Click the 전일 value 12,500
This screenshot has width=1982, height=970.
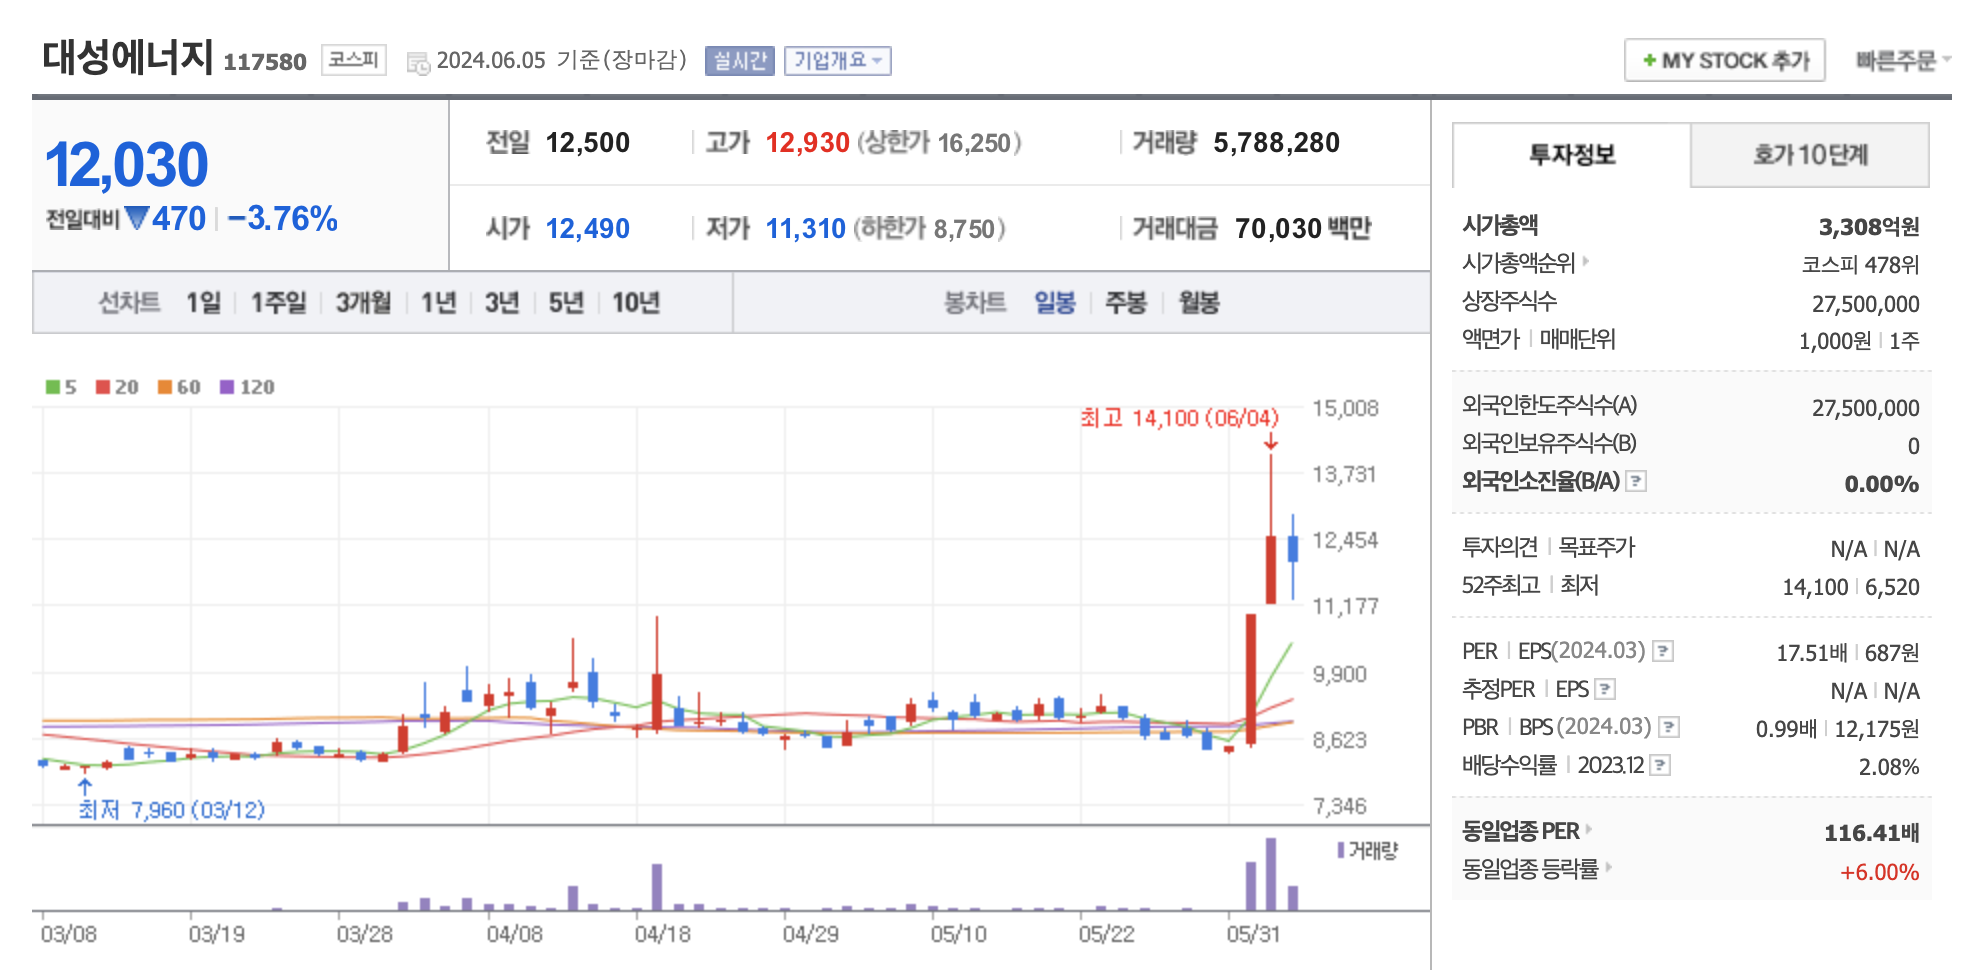coord(588,143)
